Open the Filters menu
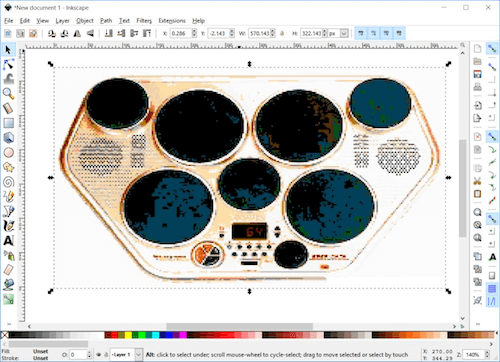The image size is (500, 362). (x=144, y=21)
